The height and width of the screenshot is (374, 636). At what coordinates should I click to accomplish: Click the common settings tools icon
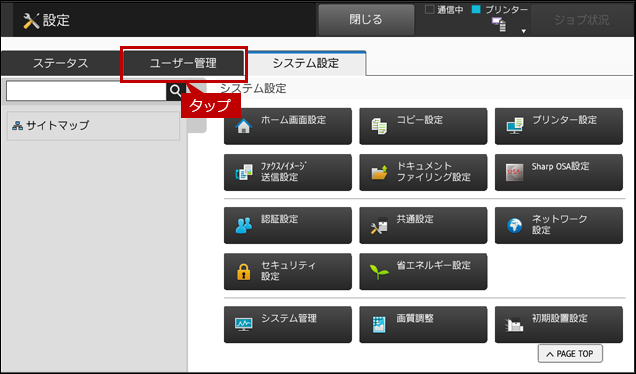[379, 226]
